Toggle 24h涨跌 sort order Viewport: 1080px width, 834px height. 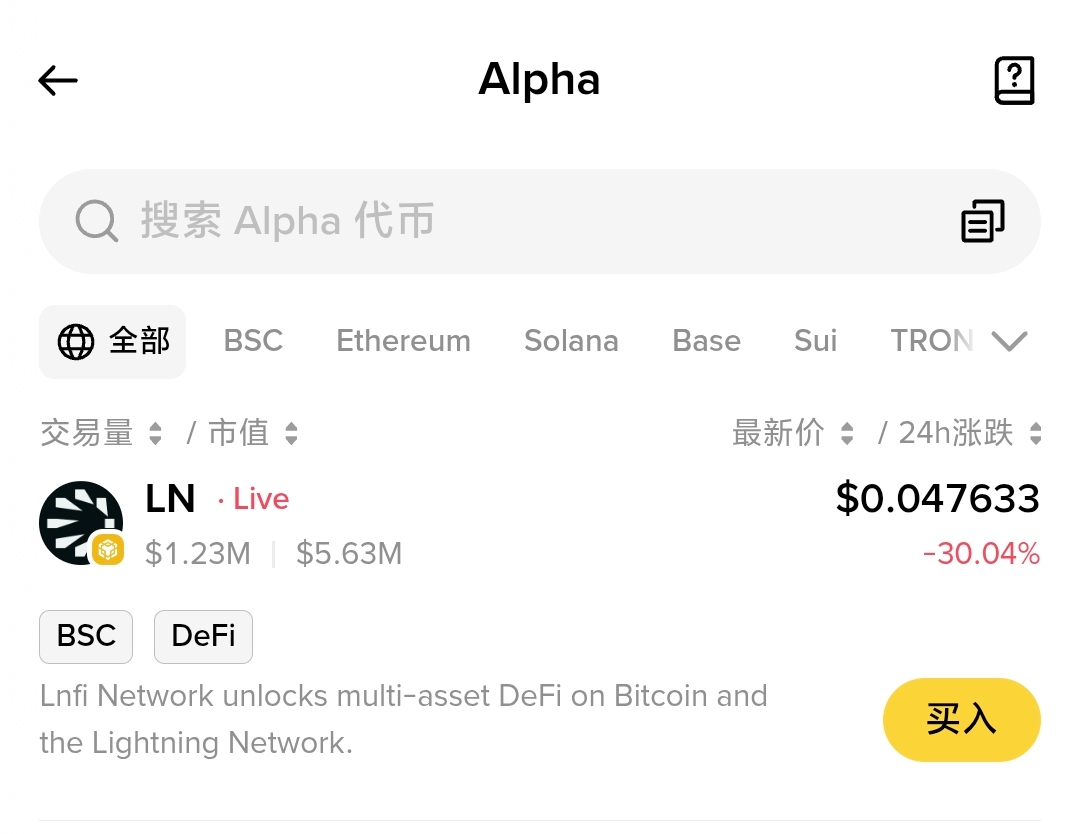click(1035, 433)
